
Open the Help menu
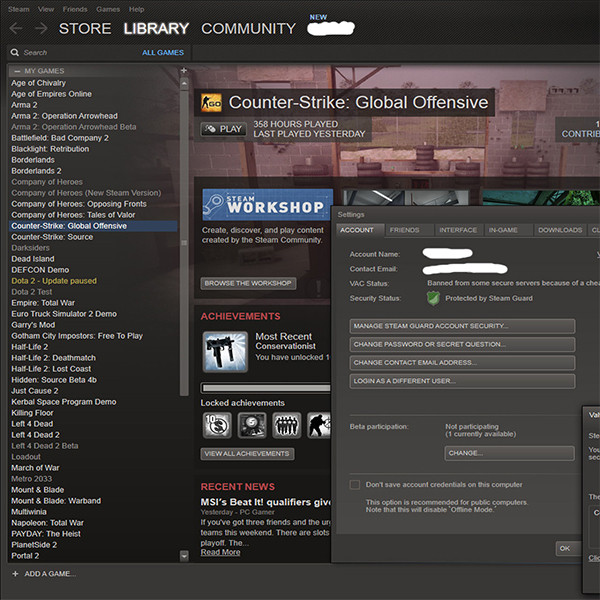point(137,9)
